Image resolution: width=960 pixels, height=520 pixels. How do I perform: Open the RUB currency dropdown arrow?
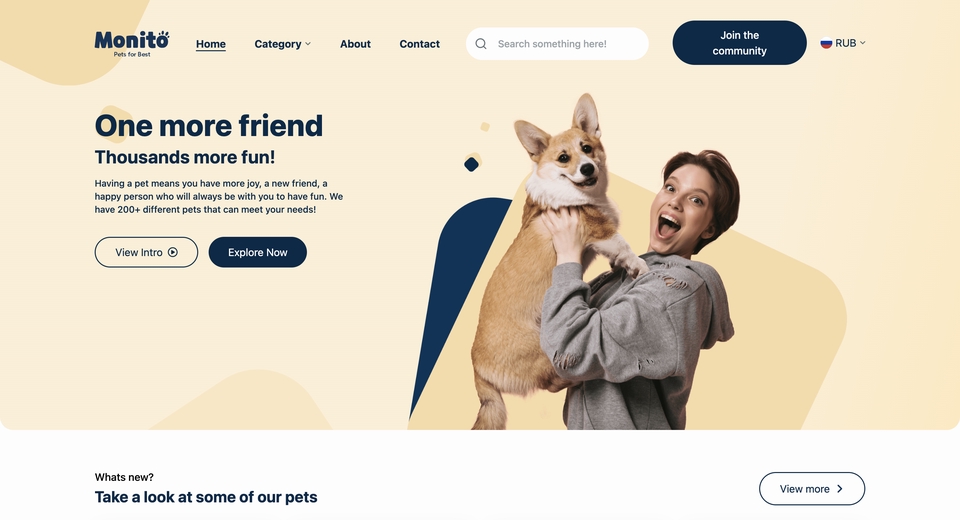coord(863,43)
